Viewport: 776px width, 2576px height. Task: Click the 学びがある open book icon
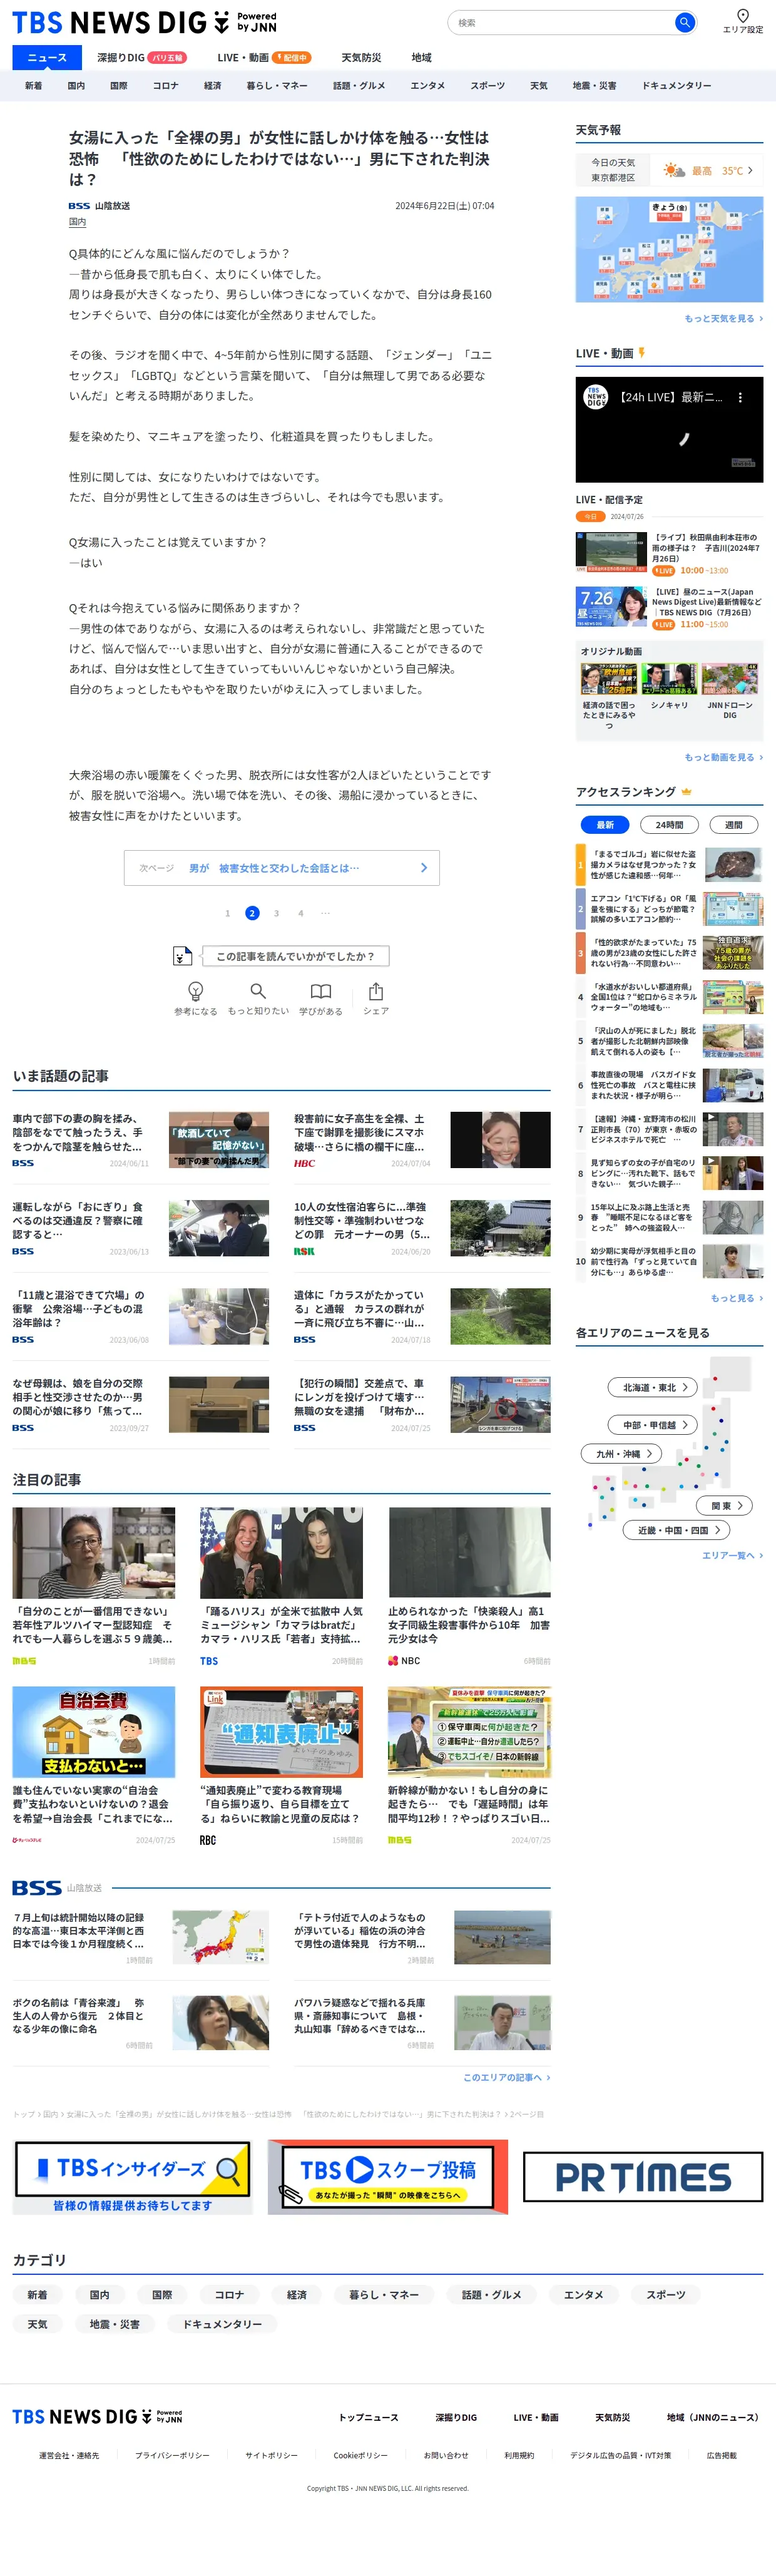[x=320, y=990]
